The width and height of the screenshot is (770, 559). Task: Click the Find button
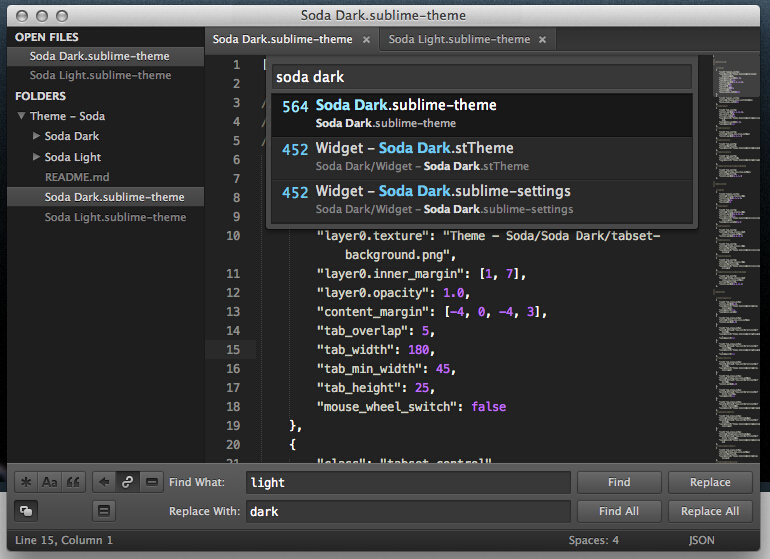point(619,482)
